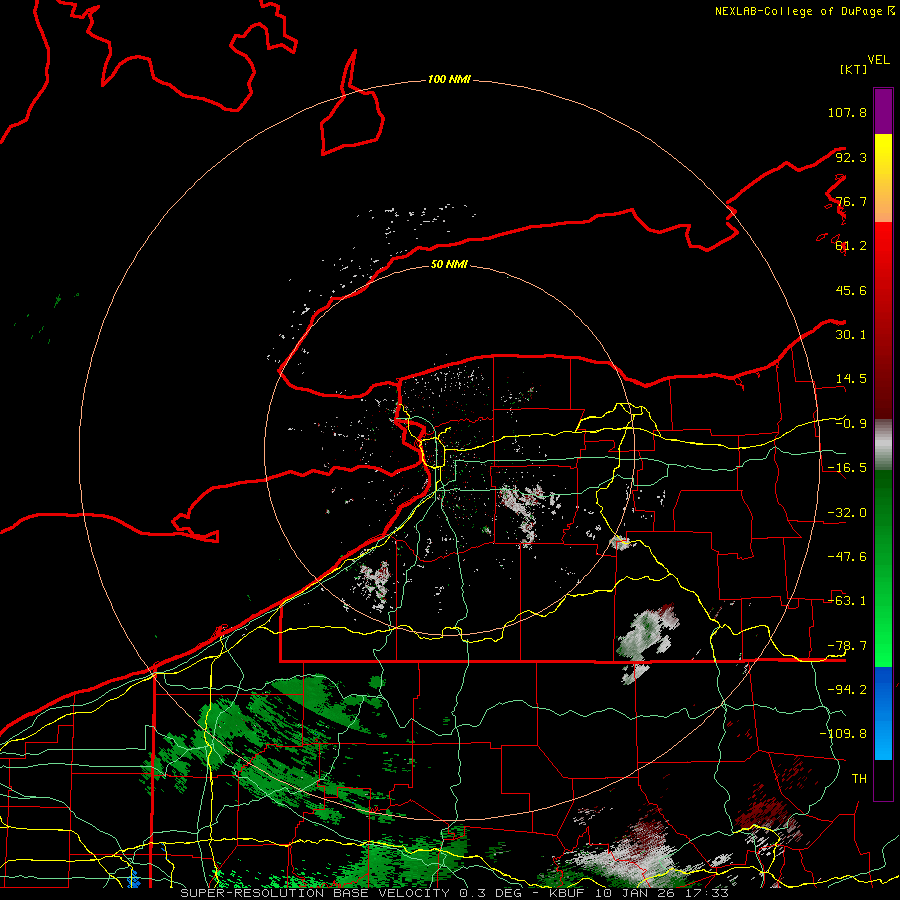Screen dimensions: 900x900
Task: Click the 100 NMI range ring label
Action: click(449, 79)
